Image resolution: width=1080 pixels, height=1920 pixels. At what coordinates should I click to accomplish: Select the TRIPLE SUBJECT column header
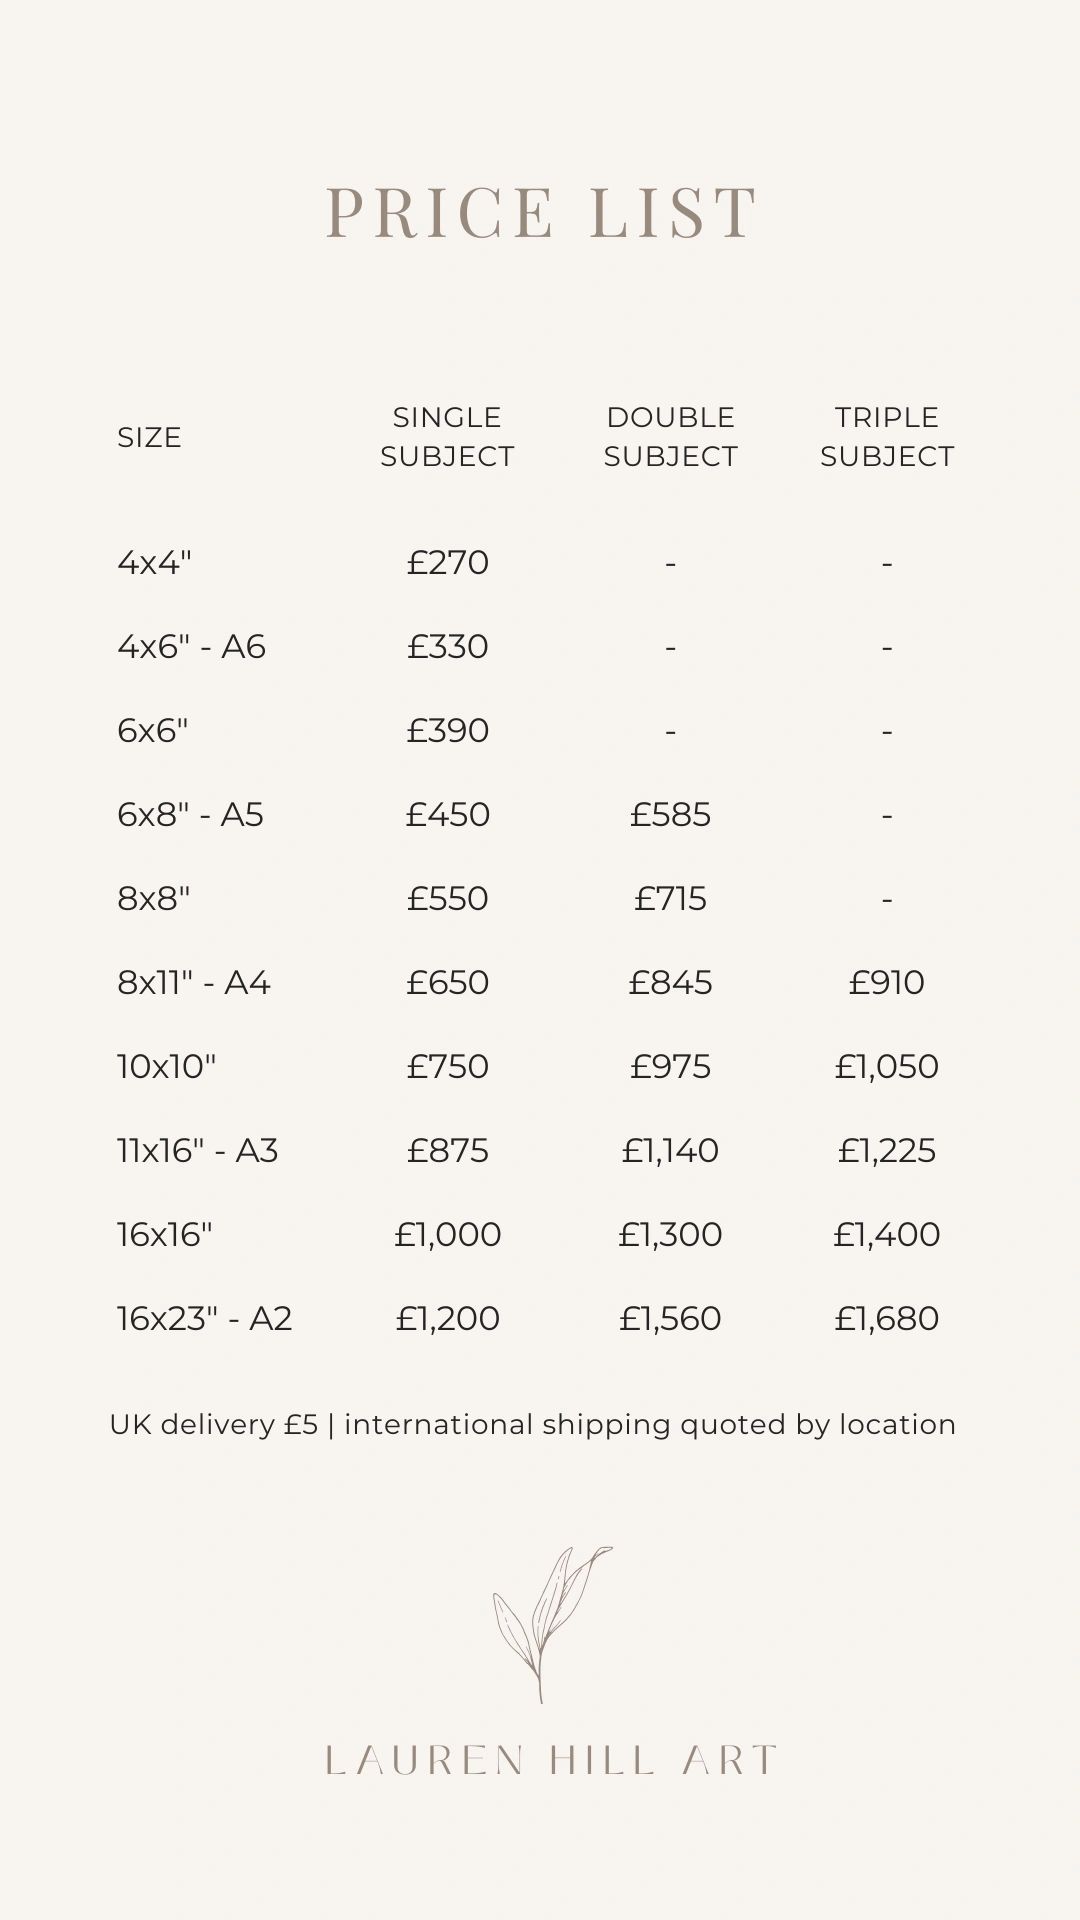coord(887,436)
